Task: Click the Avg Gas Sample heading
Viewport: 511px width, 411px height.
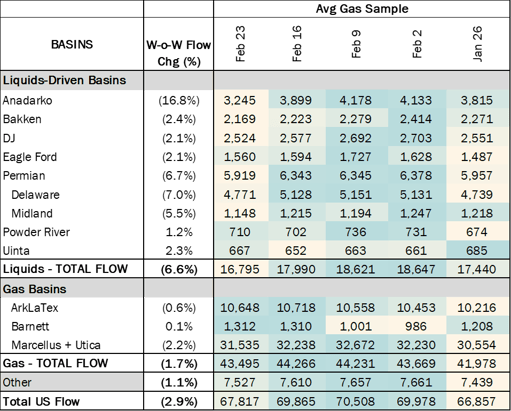Action: point(362,9)
